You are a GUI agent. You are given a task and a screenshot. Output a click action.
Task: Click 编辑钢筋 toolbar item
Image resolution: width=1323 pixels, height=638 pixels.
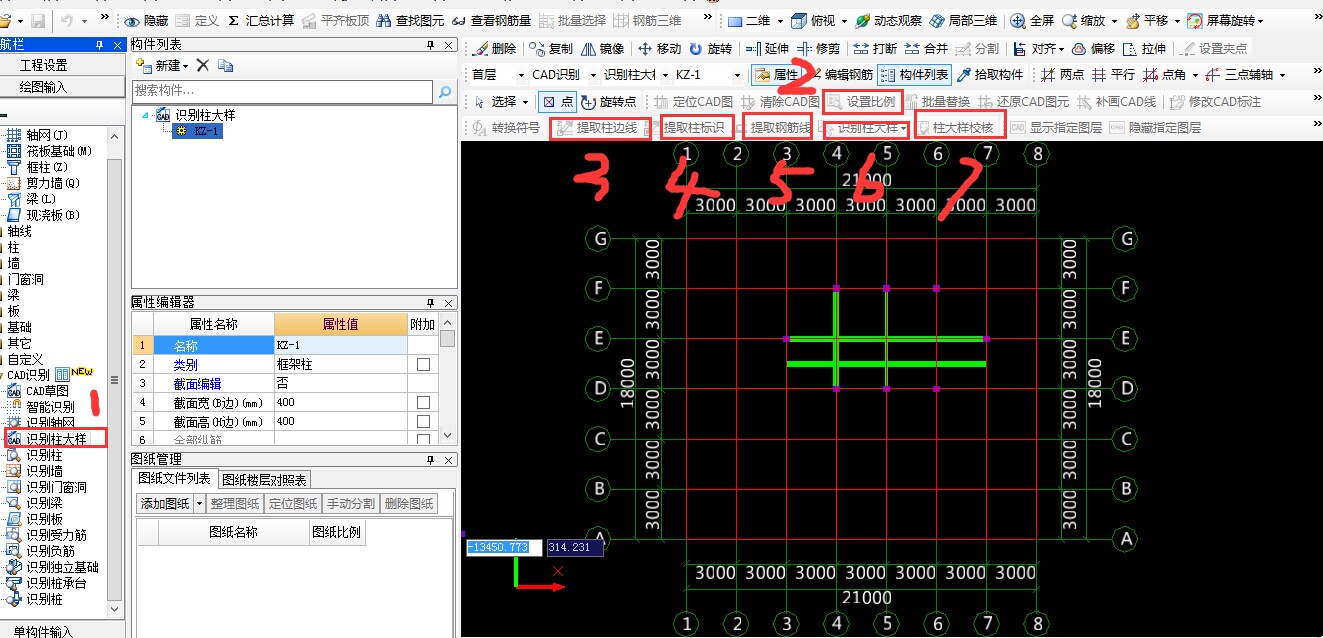tap(840, 75)
